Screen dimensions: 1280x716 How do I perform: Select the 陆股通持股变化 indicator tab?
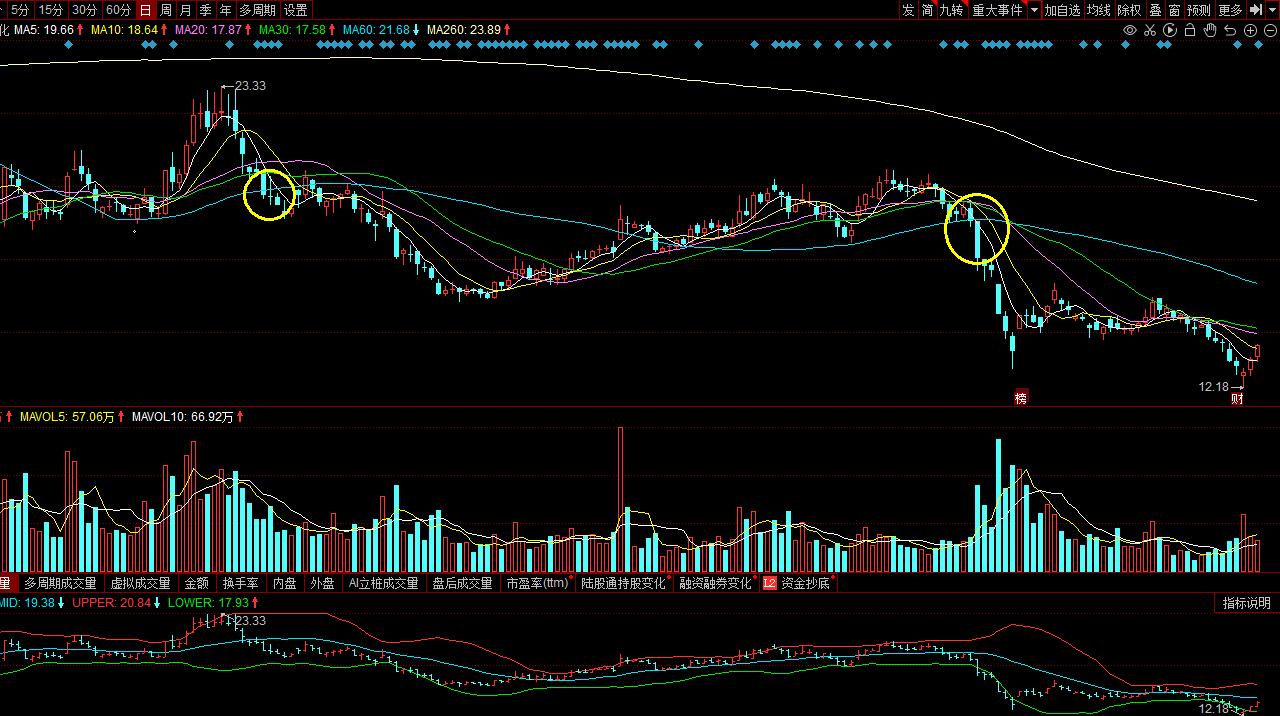tap(624, 583)
